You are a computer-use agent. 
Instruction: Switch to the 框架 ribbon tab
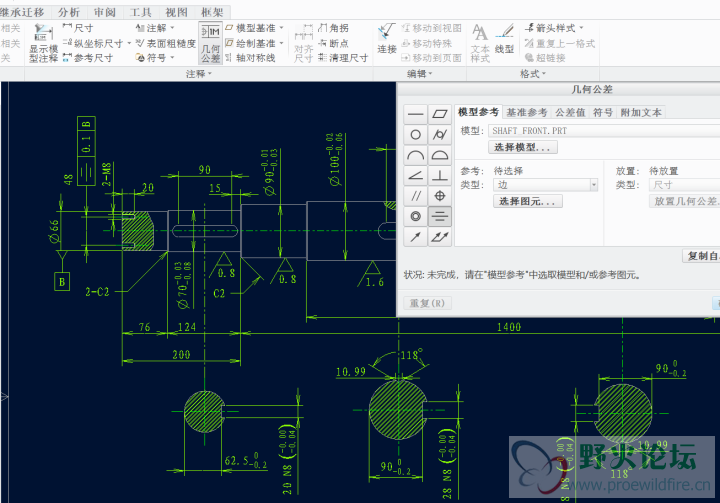tap(212, 12)
